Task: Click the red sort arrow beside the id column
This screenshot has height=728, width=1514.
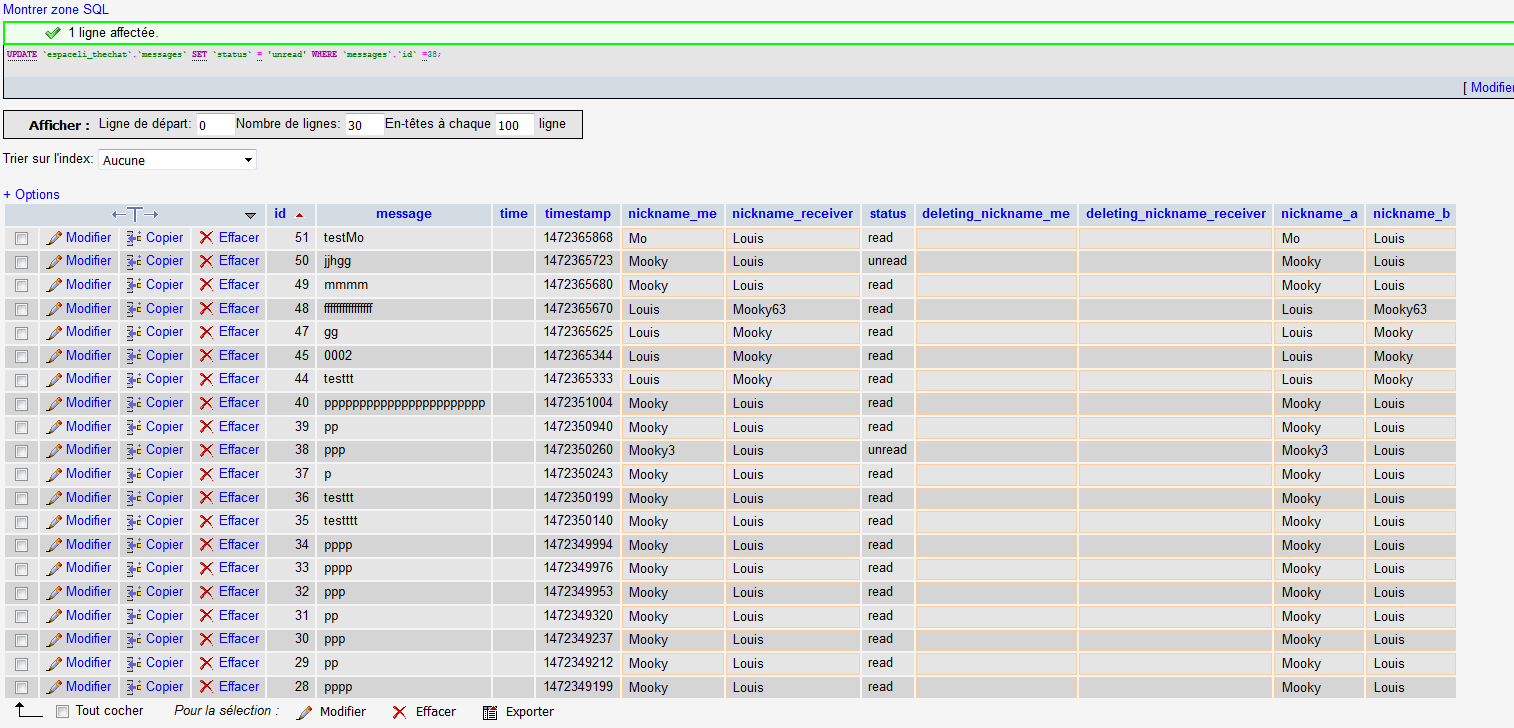Action: pyautogui.click(x=299, y=215)
